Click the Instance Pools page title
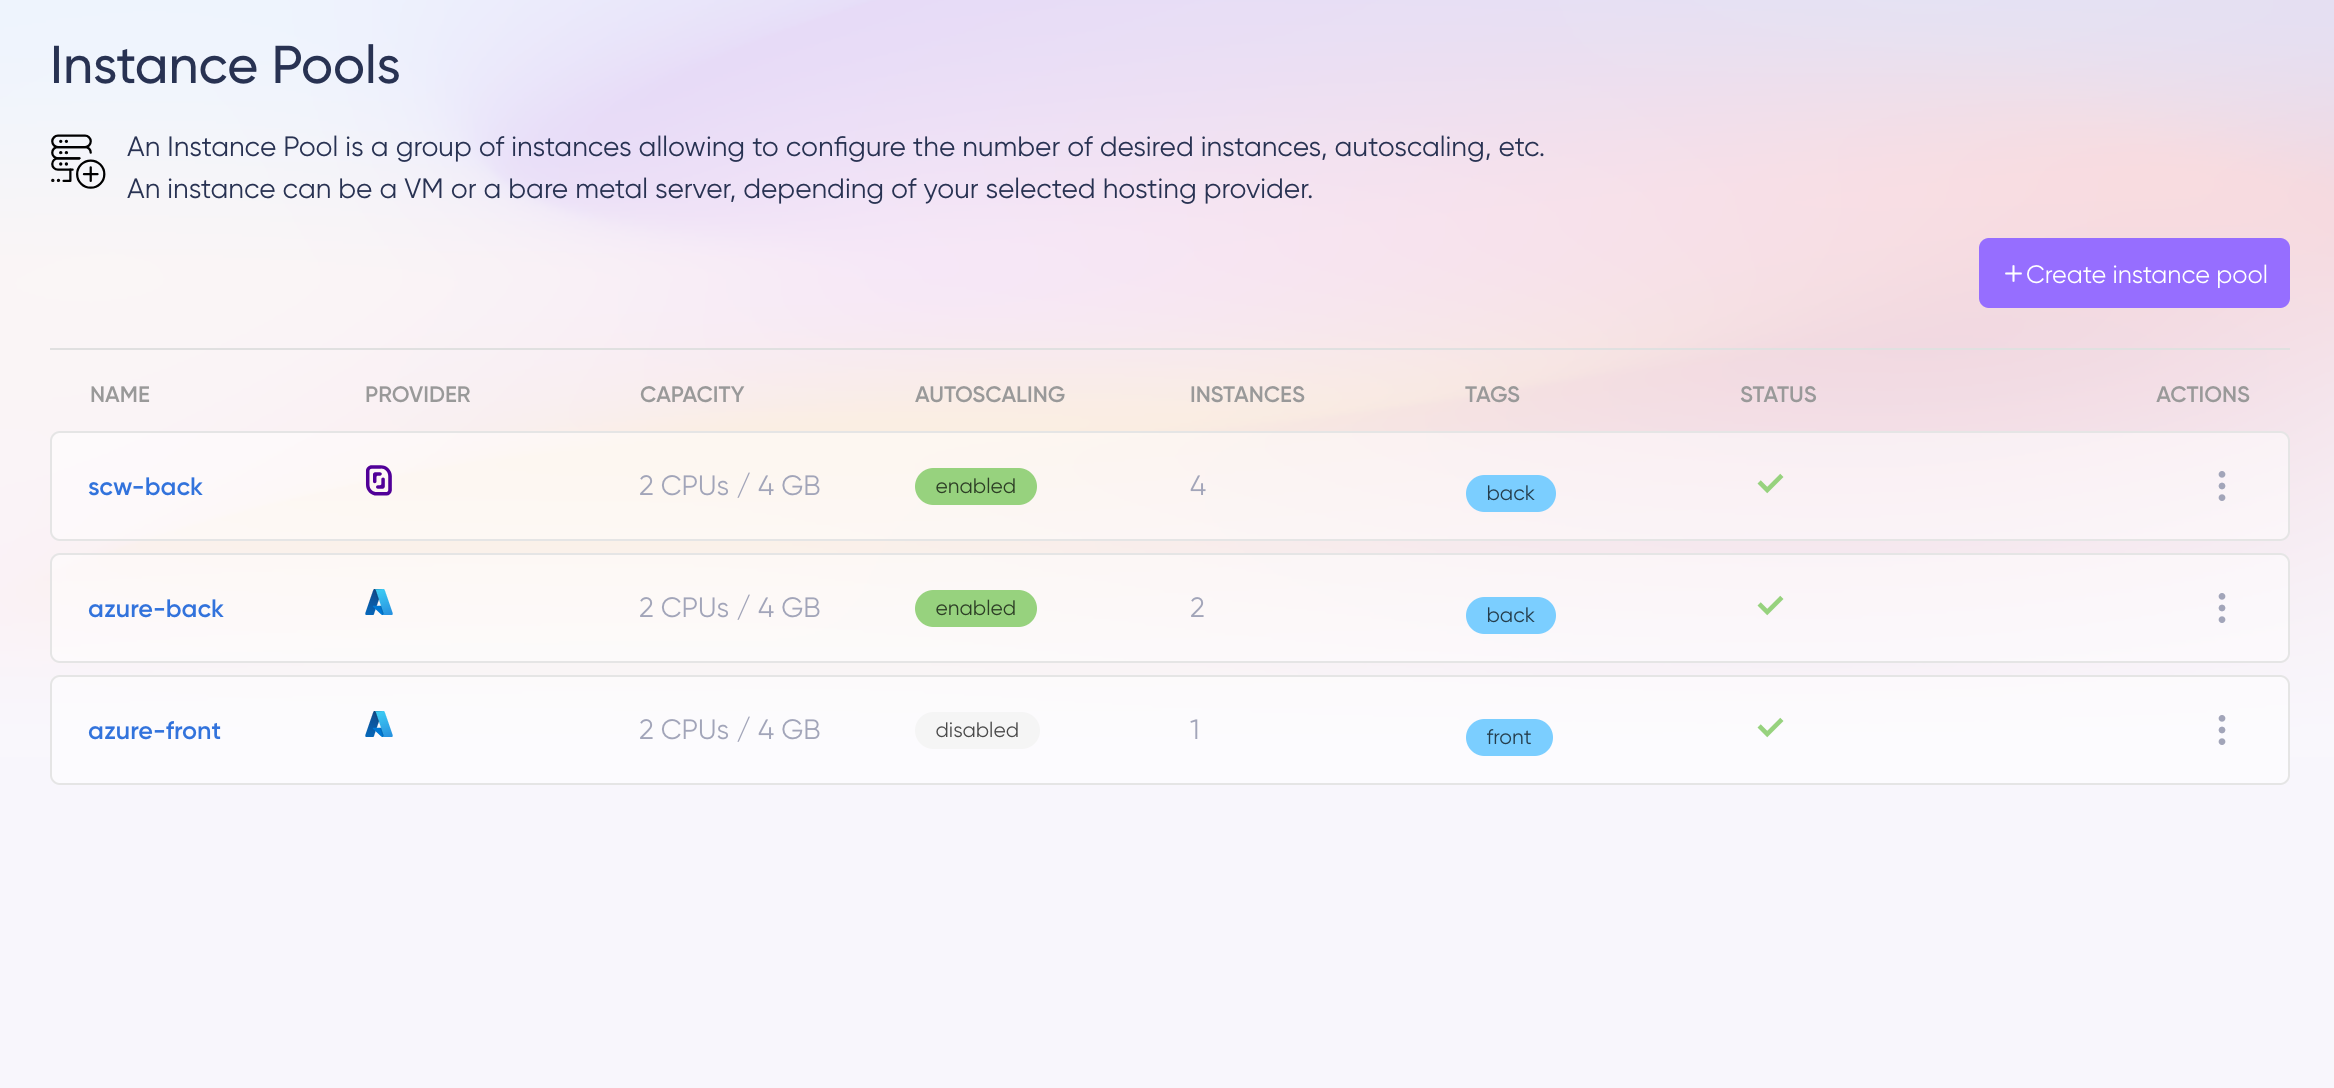This screenshot has height=1088, width=2334. tap(225, 66)
